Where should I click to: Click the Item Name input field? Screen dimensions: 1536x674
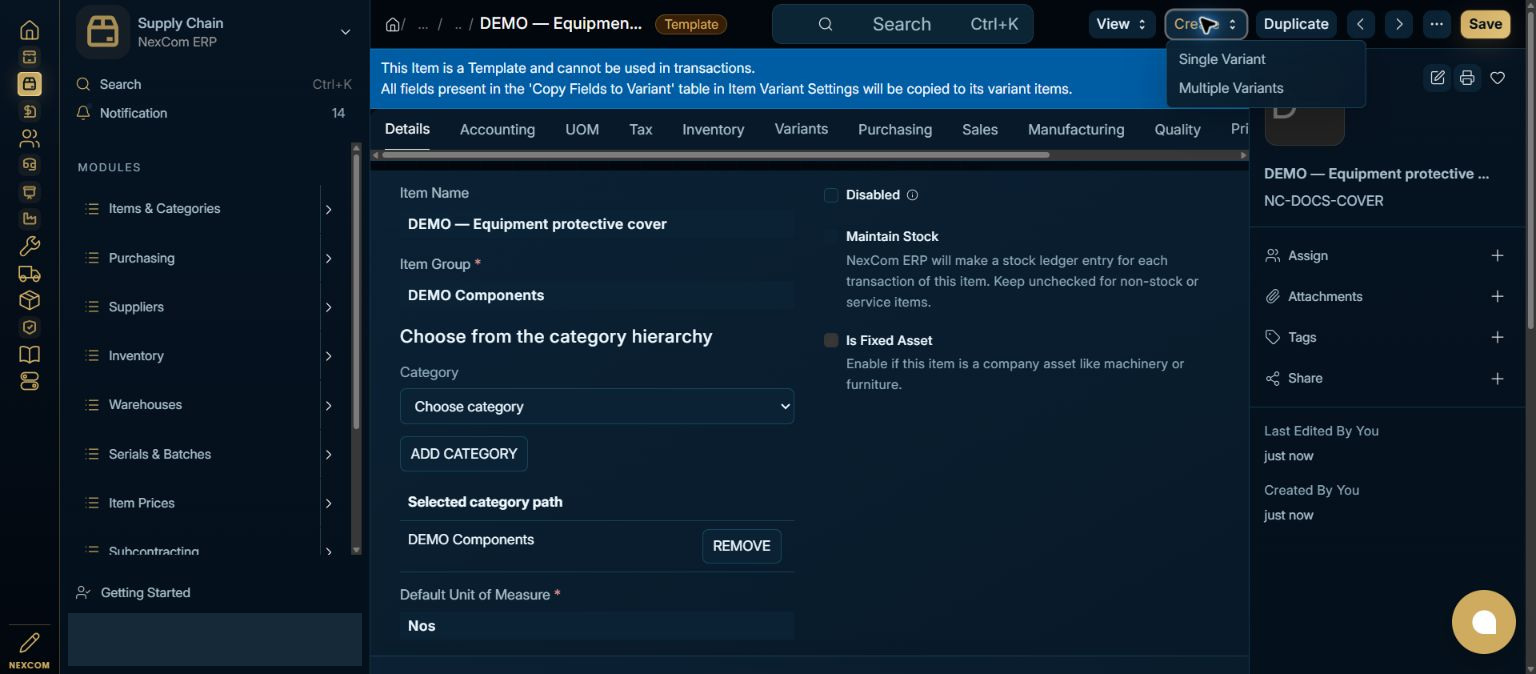pos(597,224)
